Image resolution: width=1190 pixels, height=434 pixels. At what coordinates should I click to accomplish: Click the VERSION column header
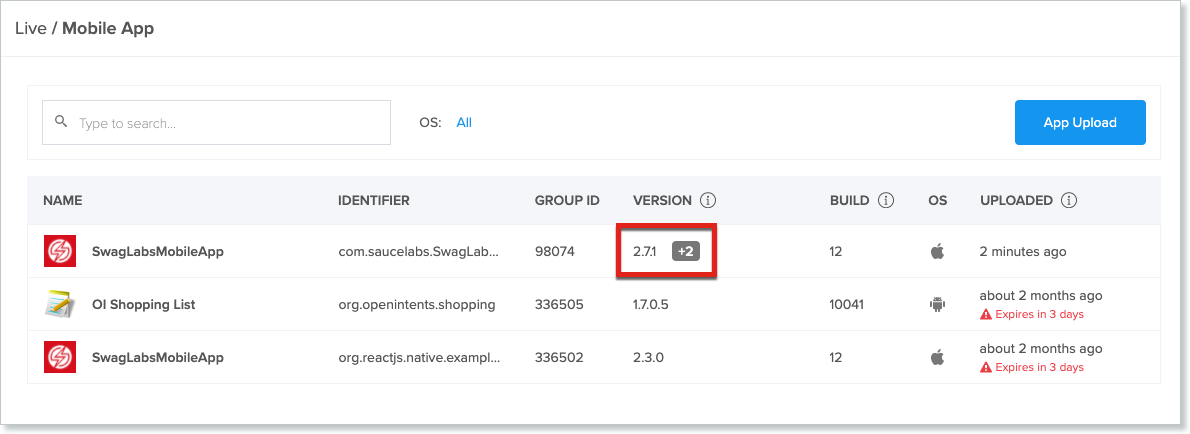[x=662, y=200]
